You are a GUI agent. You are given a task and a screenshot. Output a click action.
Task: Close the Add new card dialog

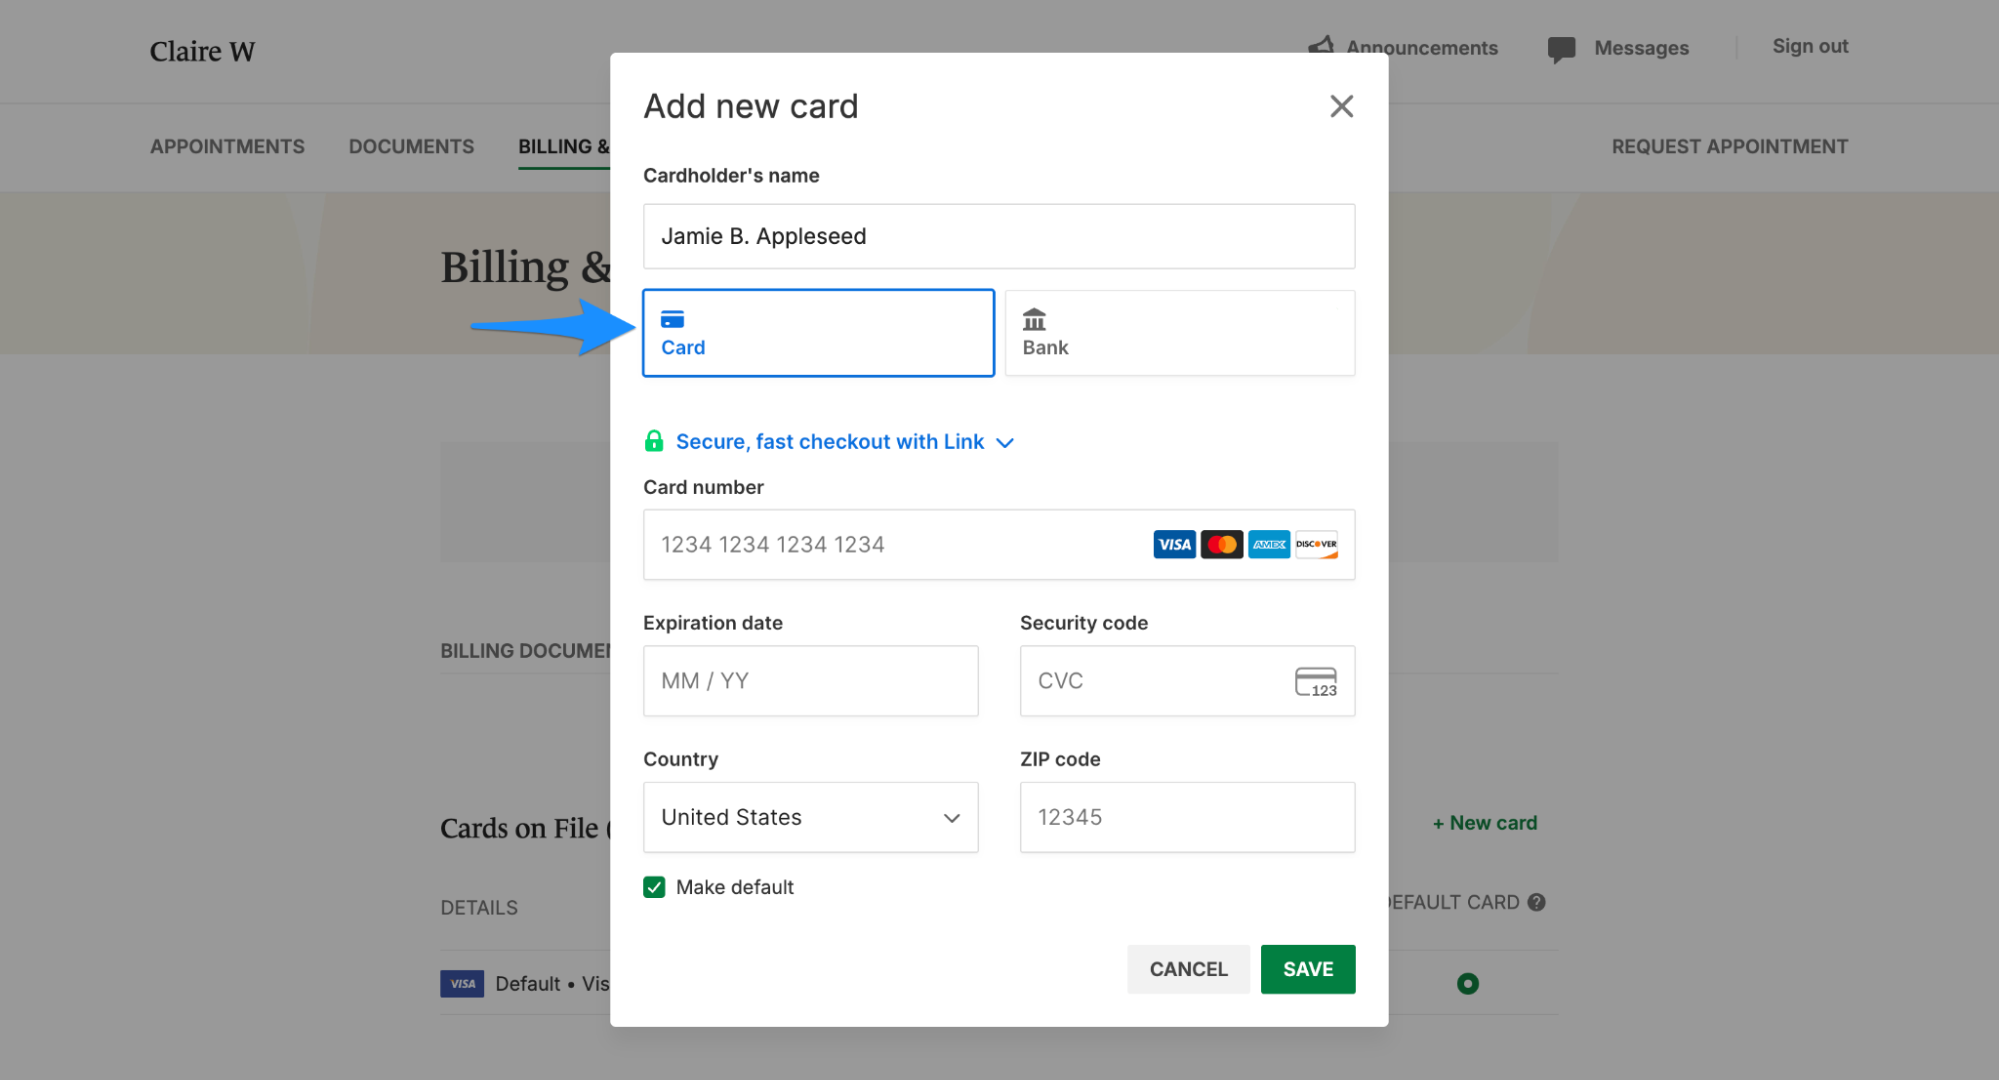[1341, 106]
